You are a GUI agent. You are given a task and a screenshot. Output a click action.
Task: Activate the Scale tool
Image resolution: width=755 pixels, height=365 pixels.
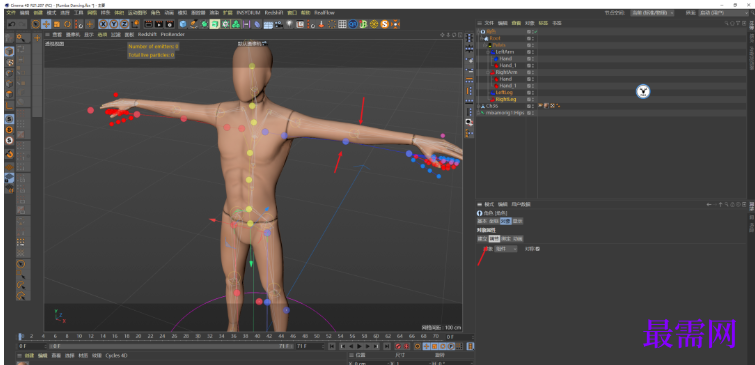pos(57,24)
